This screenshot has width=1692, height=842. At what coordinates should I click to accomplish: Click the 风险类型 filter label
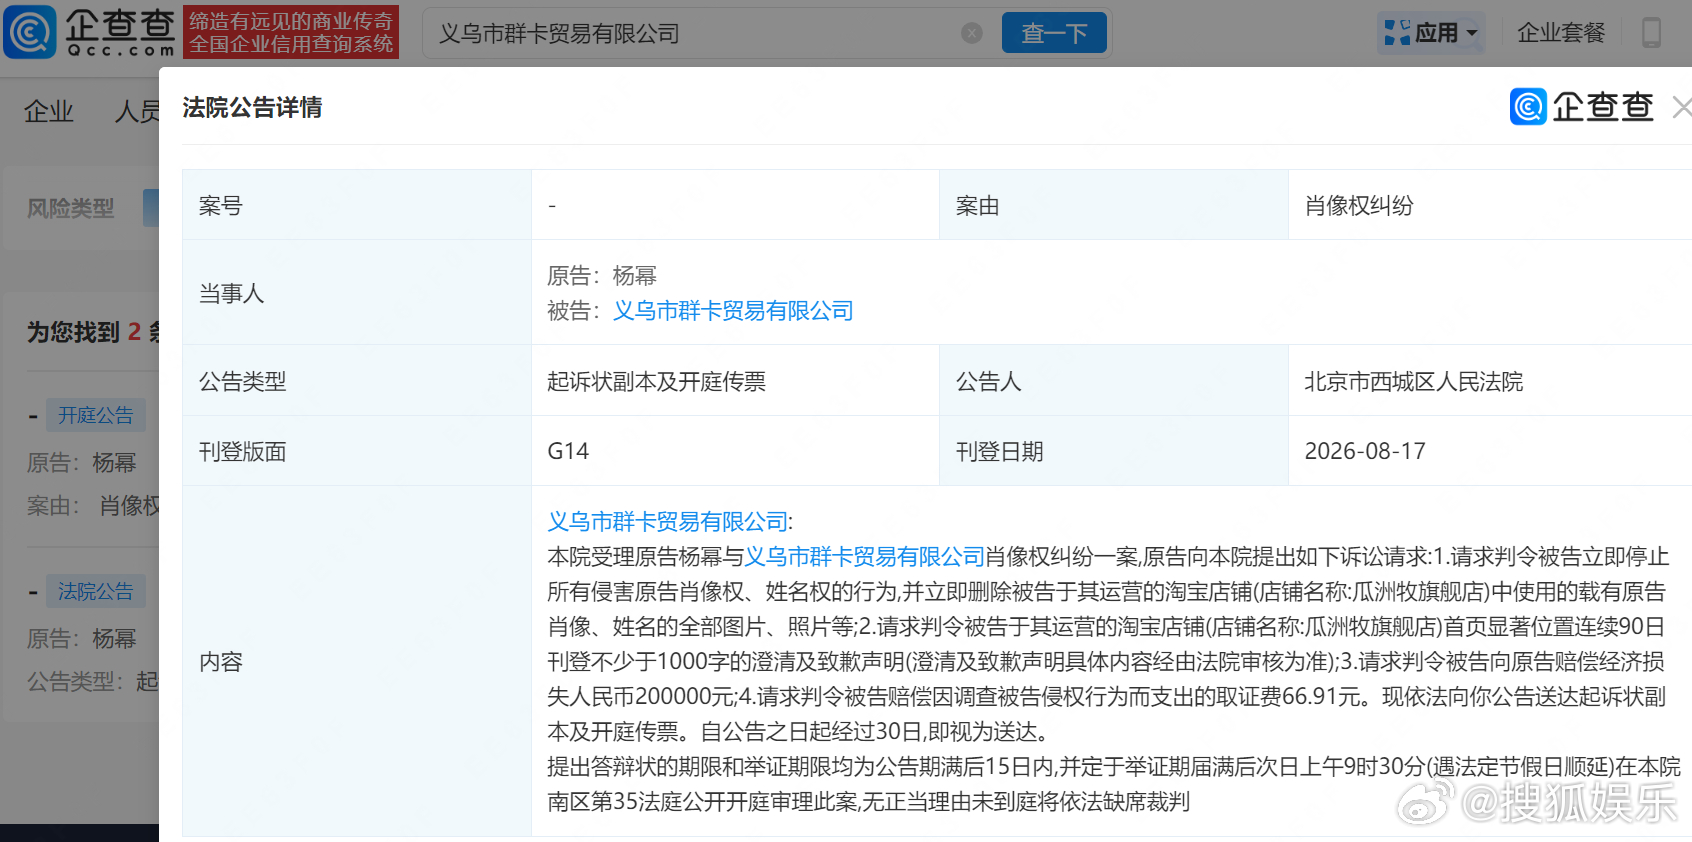point(70,208)
